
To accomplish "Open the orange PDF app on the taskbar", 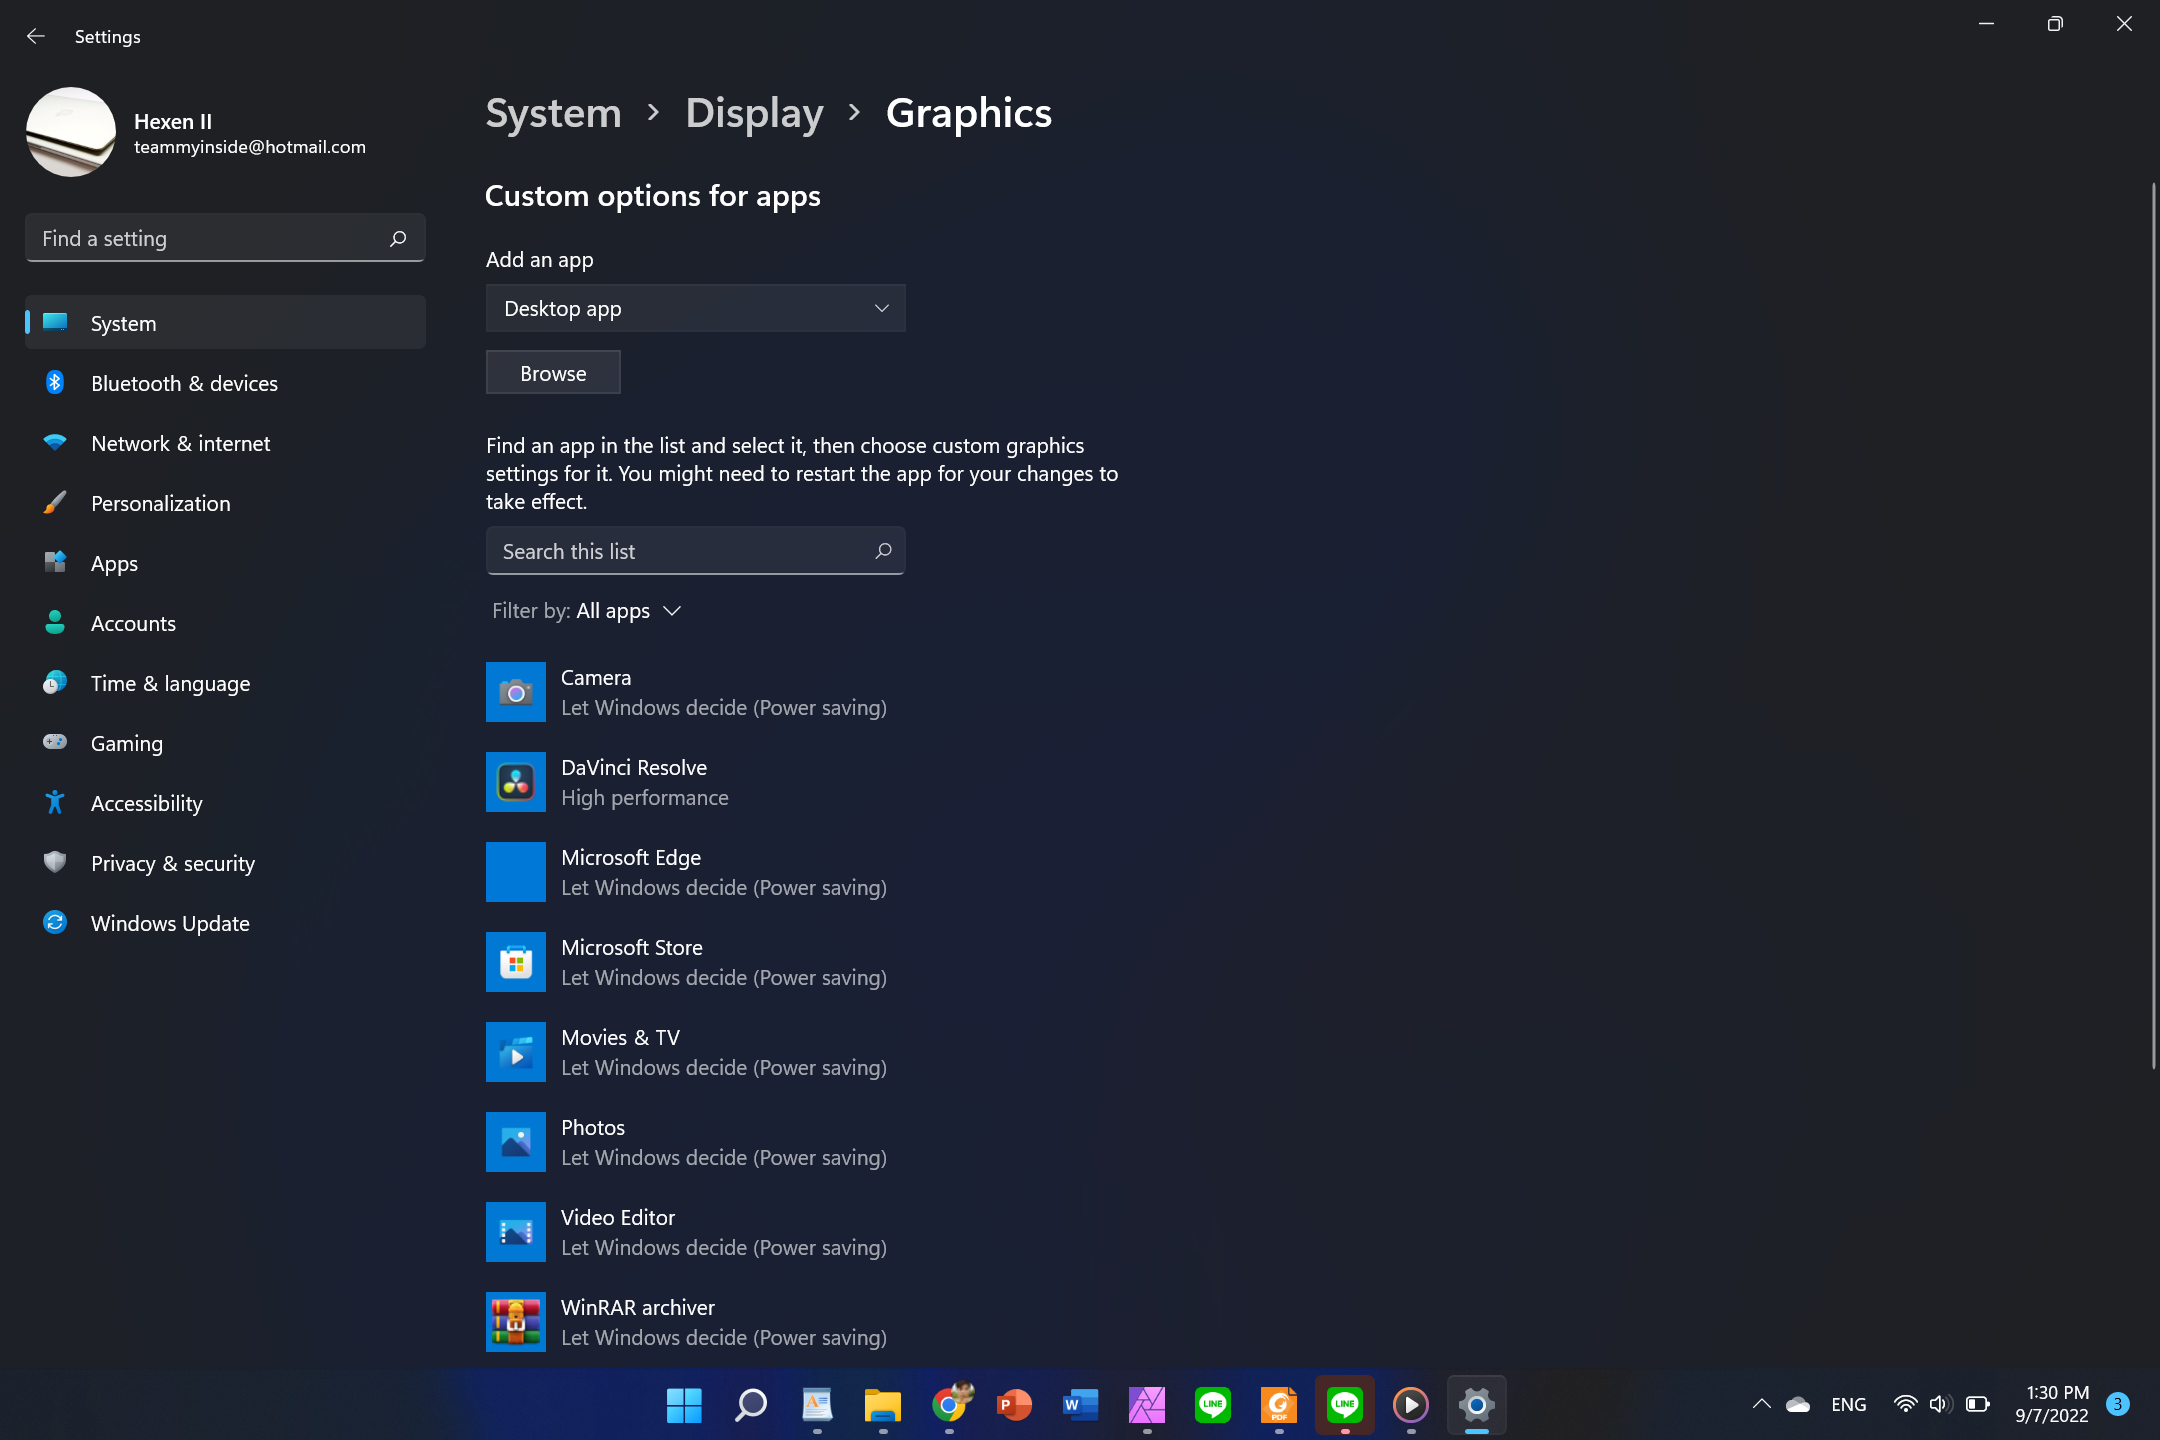I will point(1278,1405).
